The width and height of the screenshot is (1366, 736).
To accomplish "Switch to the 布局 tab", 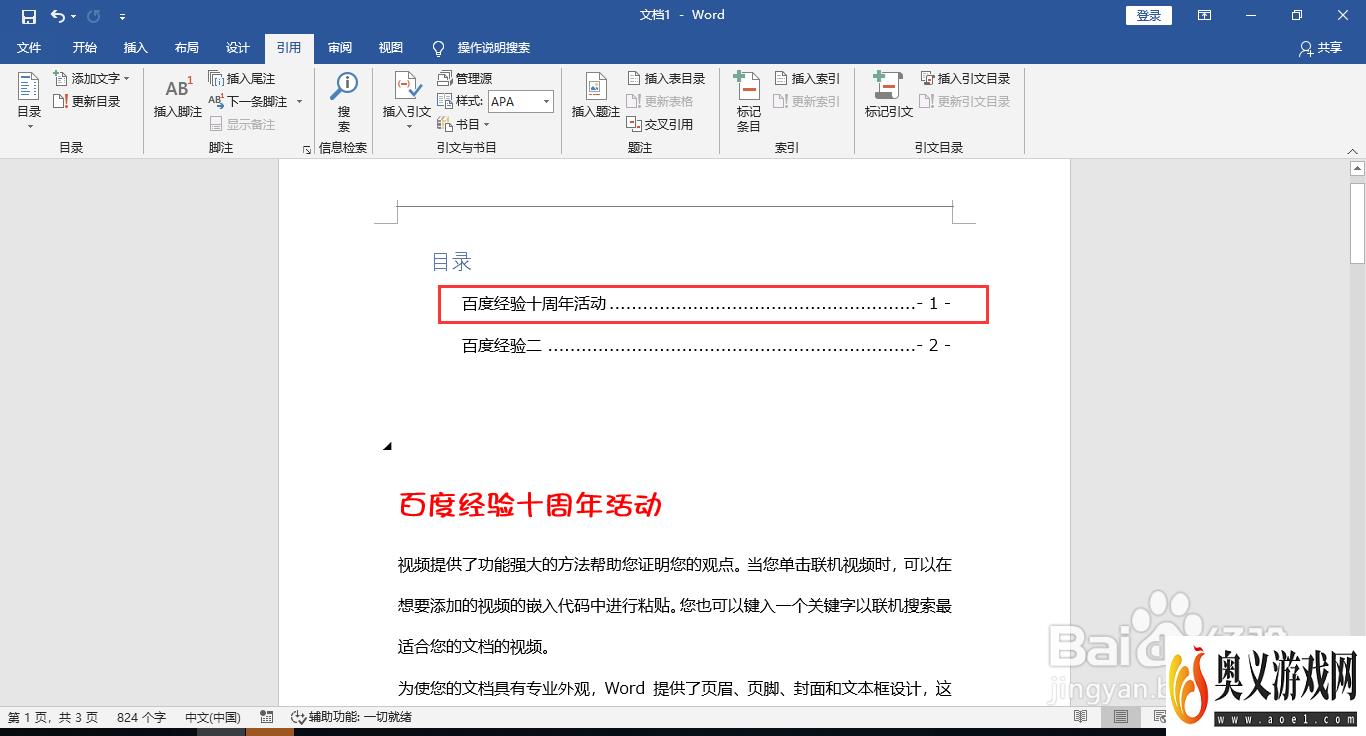I will tap(187, 48).
